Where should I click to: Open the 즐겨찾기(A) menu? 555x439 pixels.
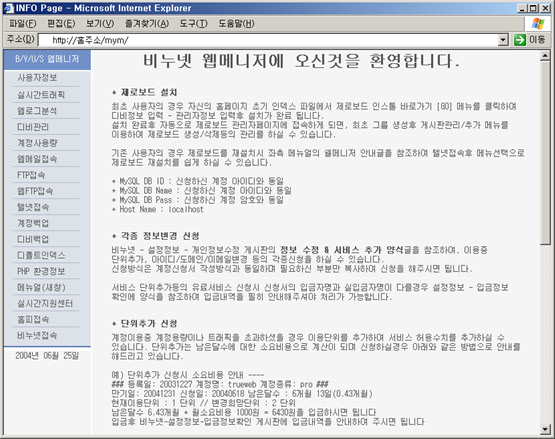tap(147, 24)
